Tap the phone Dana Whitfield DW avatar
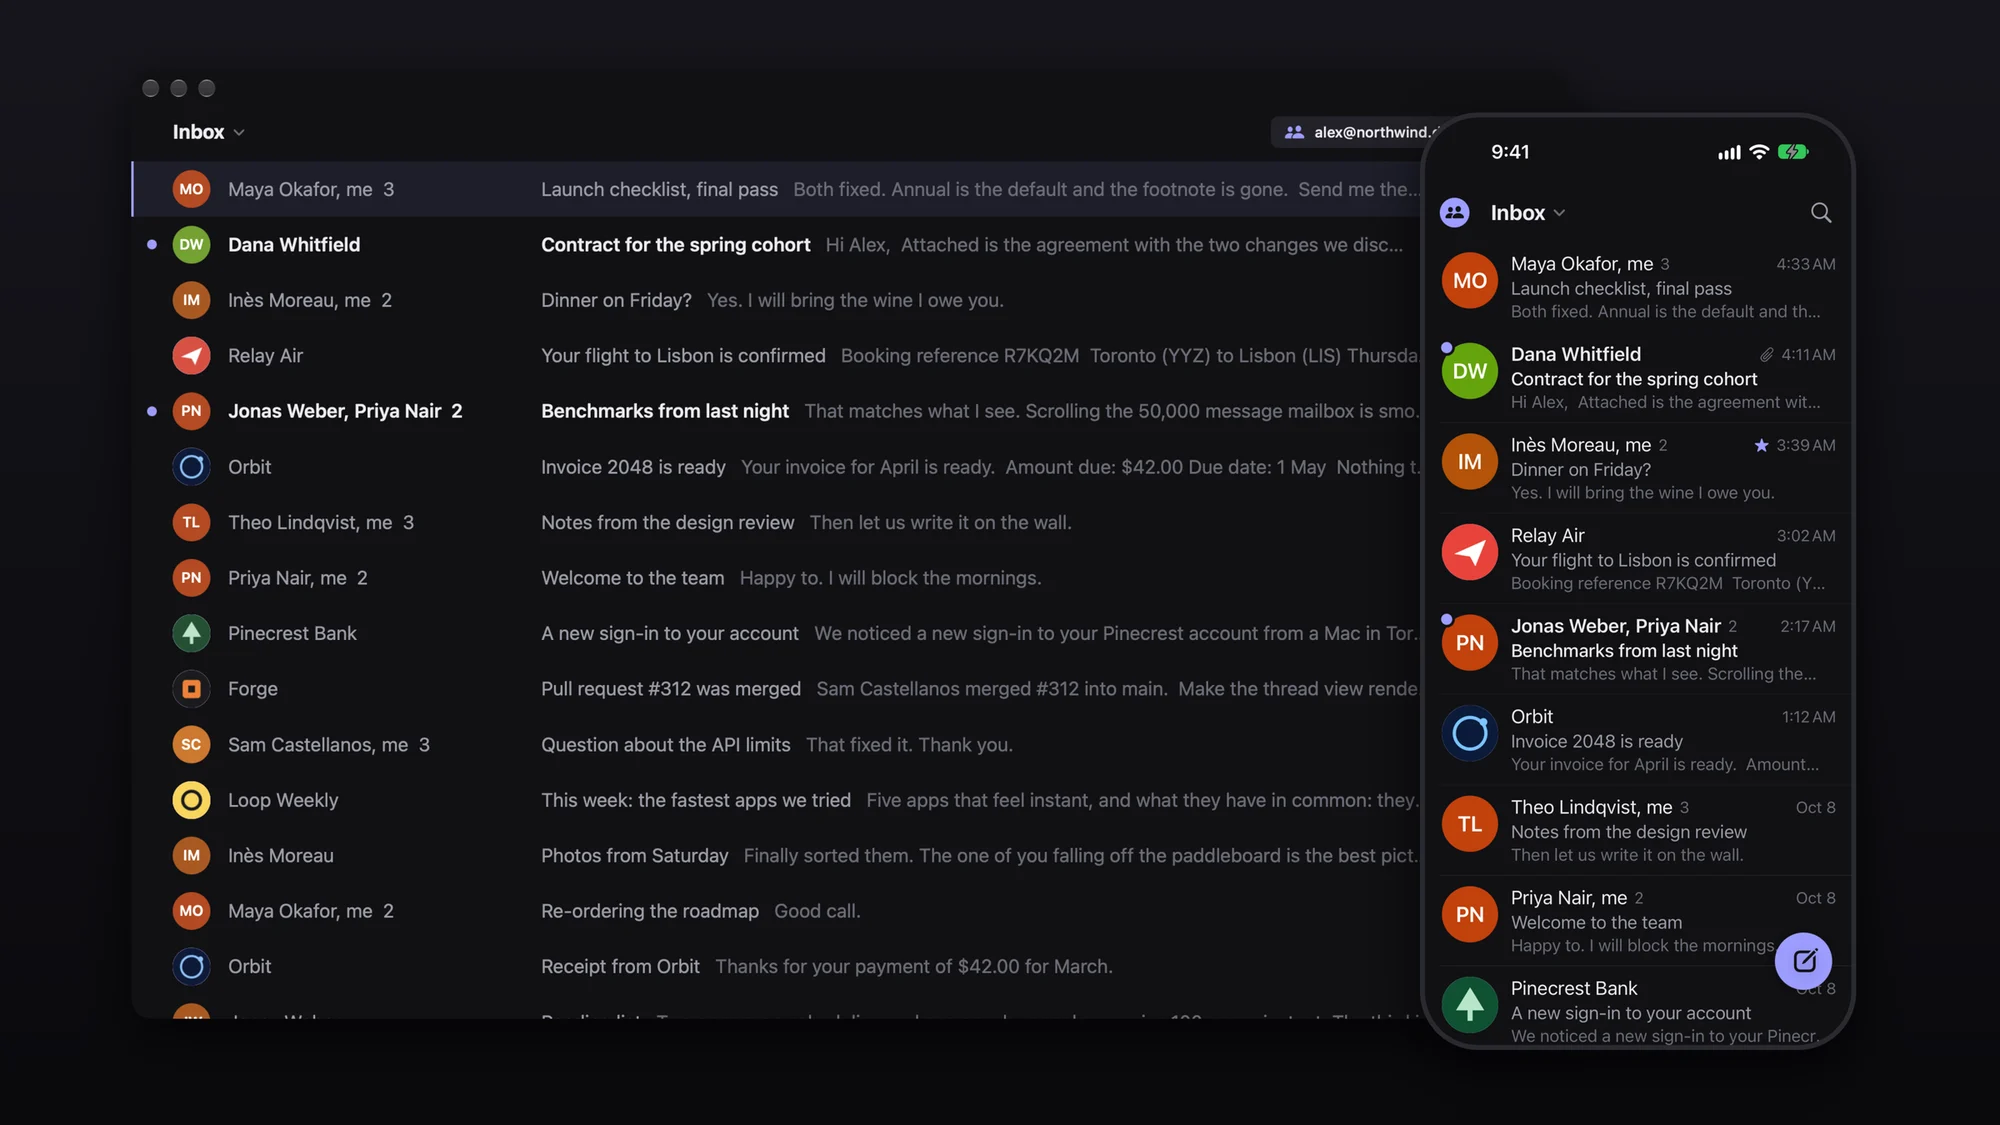Viewport: 2000px width, 1125px height. point(1470,371)
